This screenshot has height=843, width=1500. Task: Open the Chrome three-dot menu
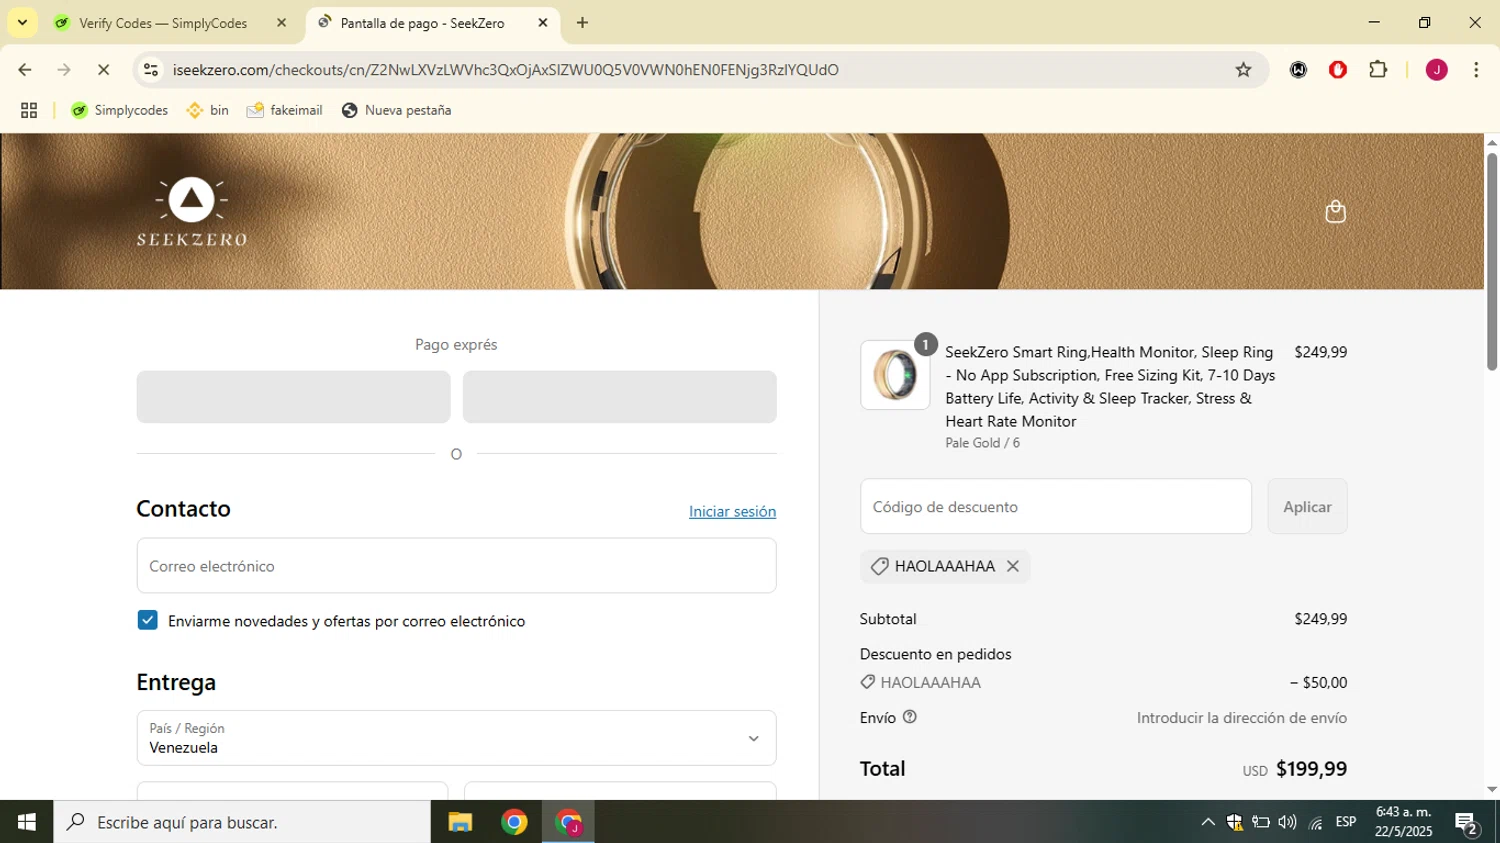[x=1476, y=70]
